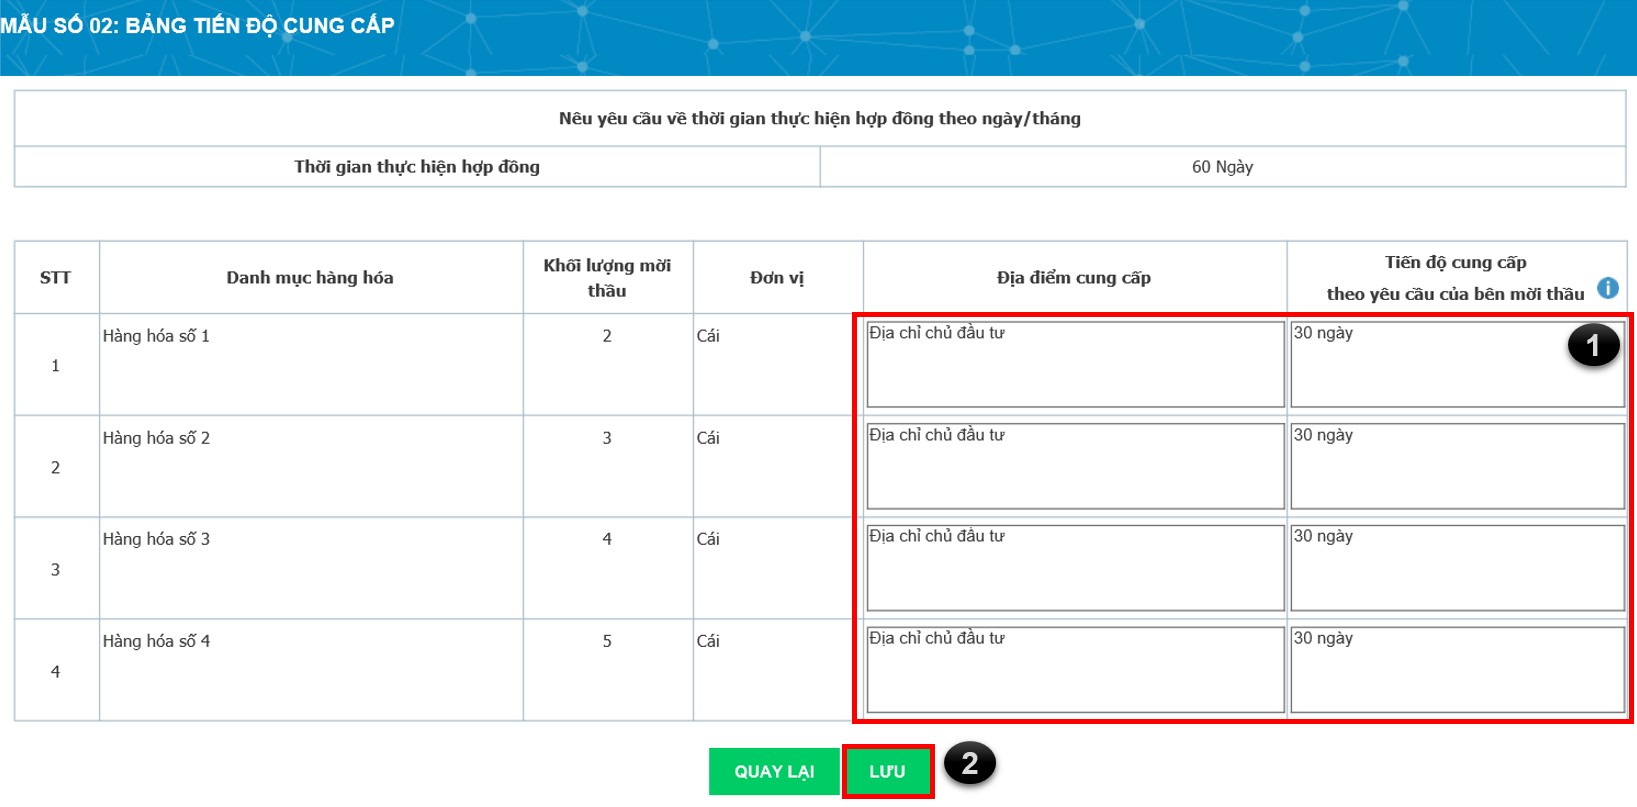Click the Nêu yêu cầu về thời gian heading
Screen dimensions: 1637x807
coord(820,118)
